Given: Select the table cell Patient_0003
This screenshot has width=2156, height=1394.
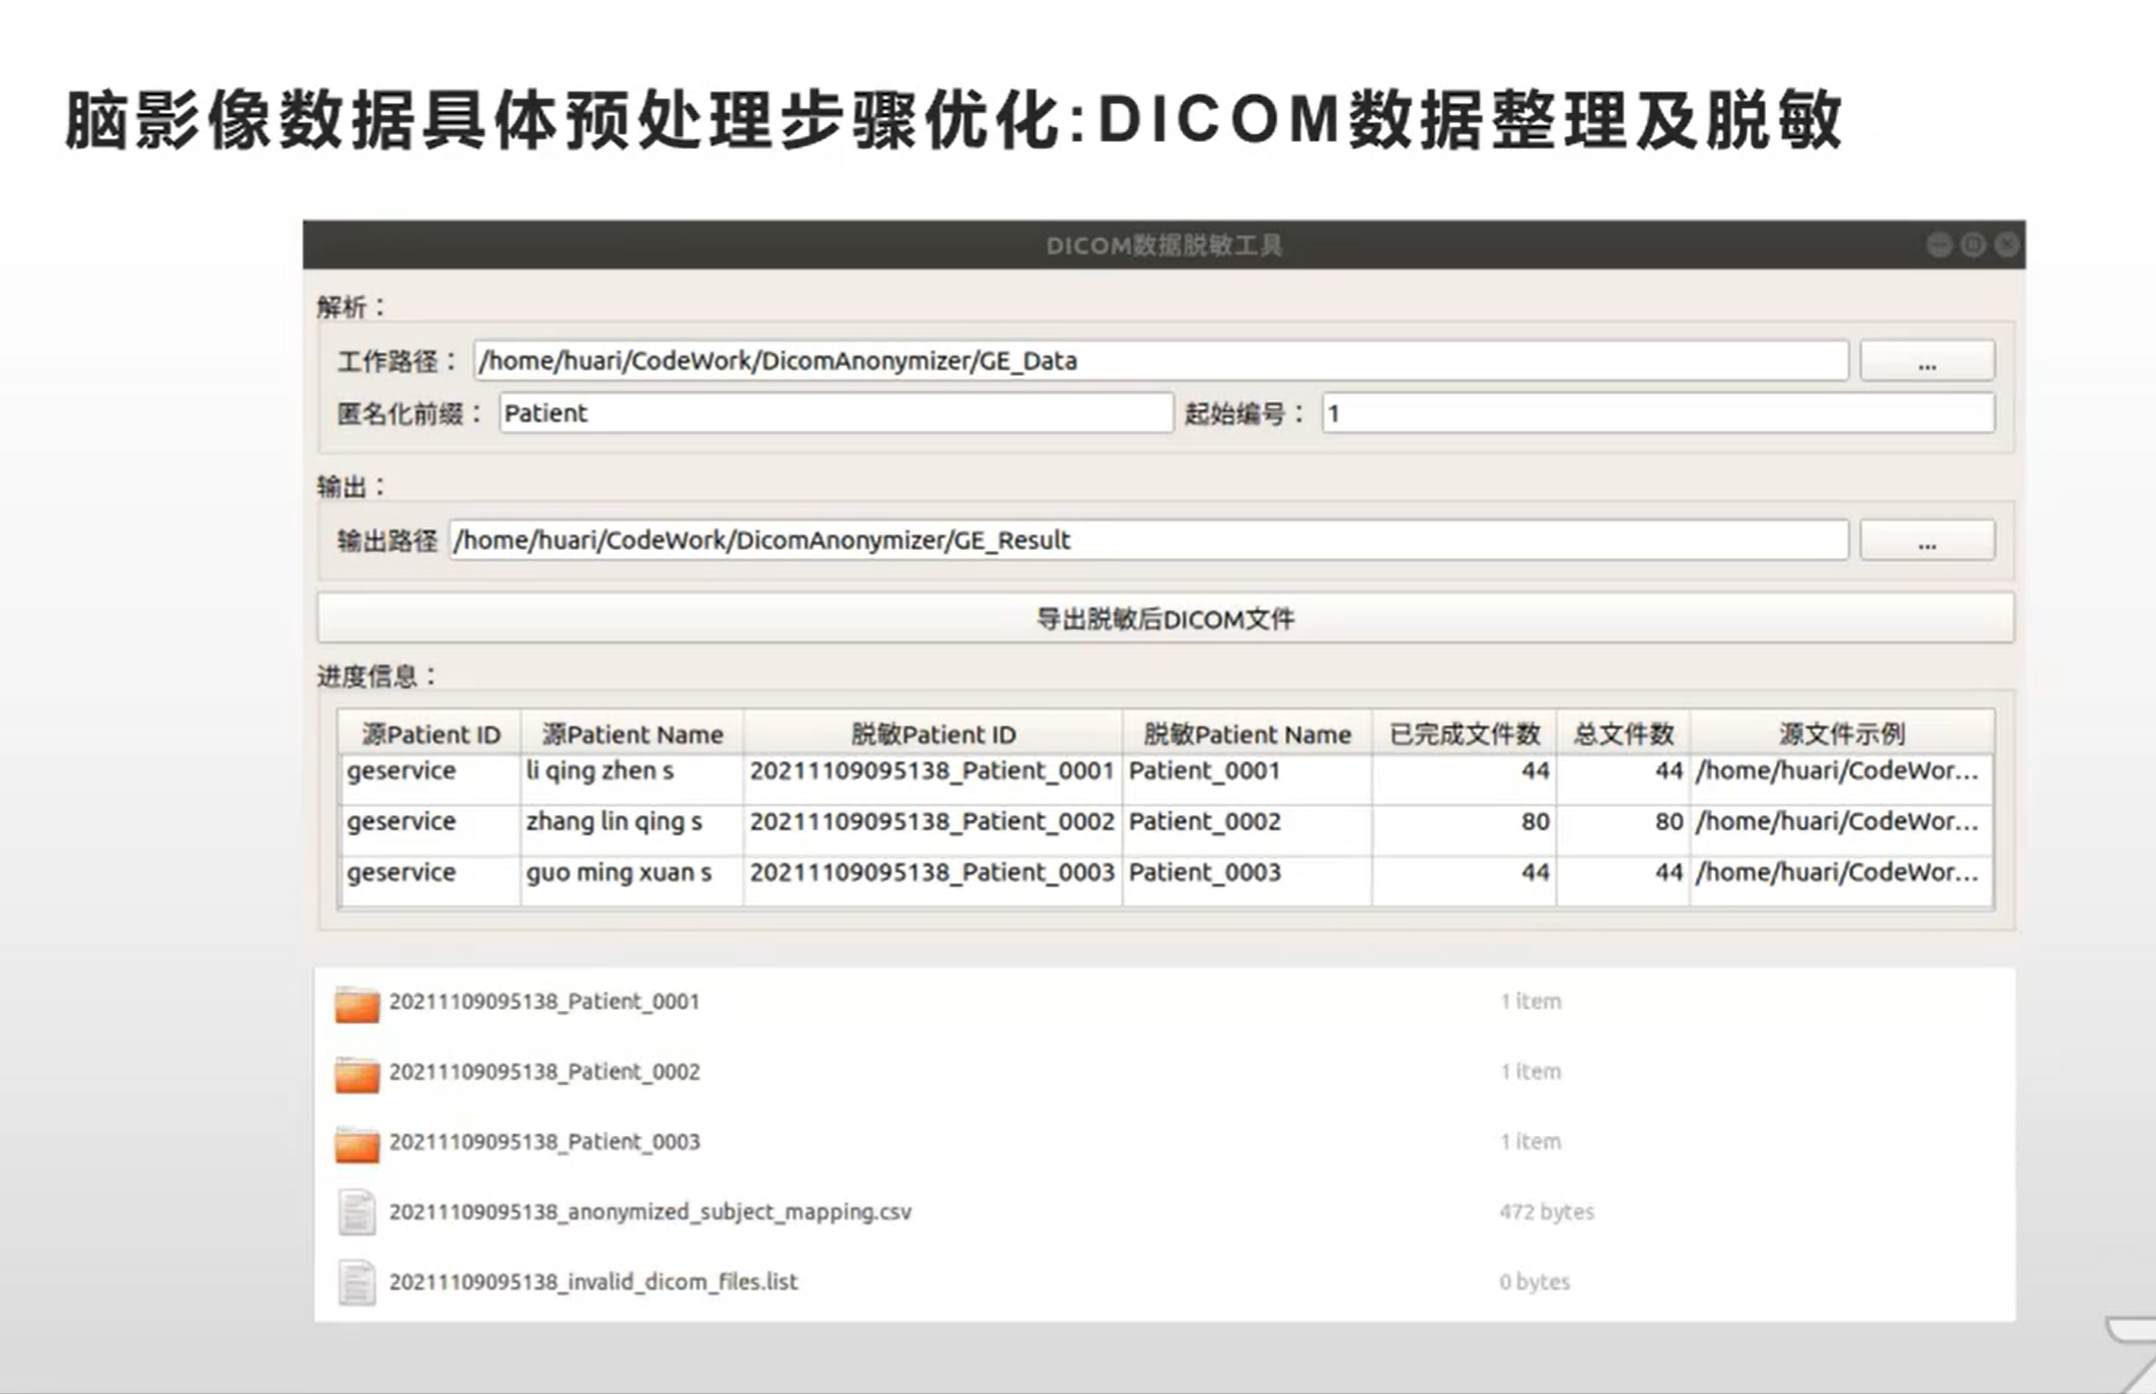Looking at the screenshot, I should 1204,872.
